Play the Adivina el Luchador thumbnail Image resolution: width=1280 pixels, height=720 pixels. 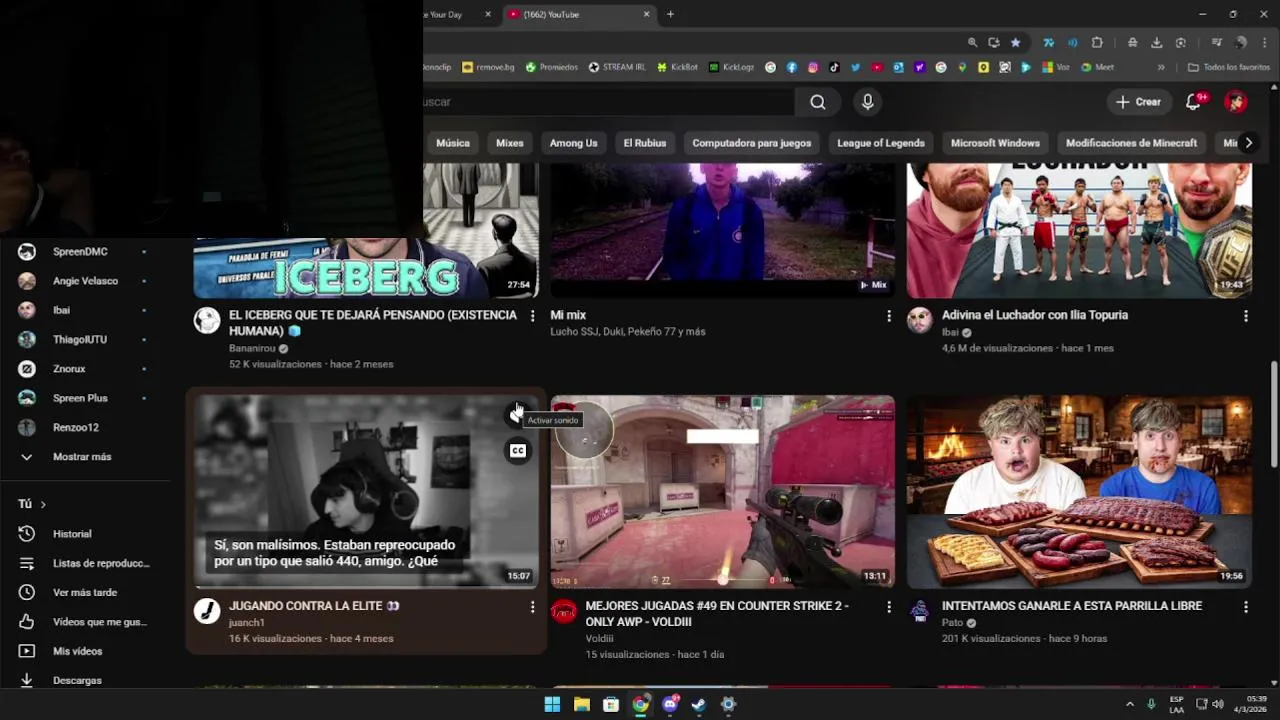[x=1079, y=231]
